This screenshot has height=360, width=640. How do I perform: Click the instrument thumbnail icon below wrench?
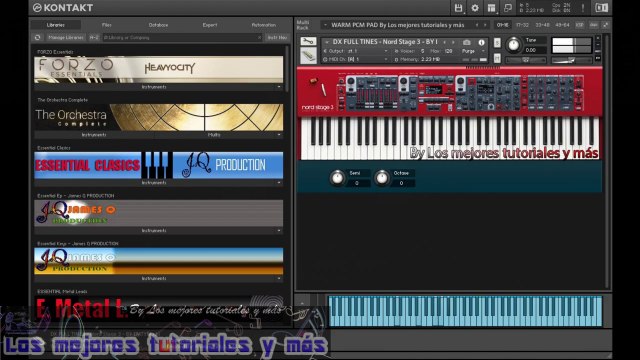point(308,56)
